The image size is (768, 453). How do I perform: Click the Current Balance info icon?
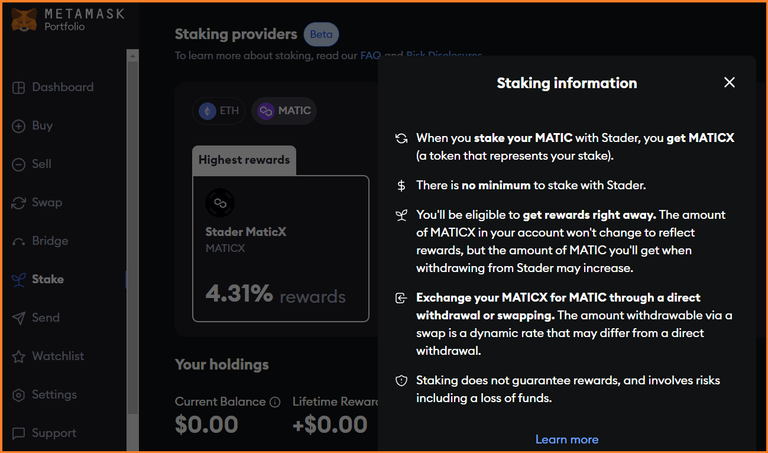(275, 402)
